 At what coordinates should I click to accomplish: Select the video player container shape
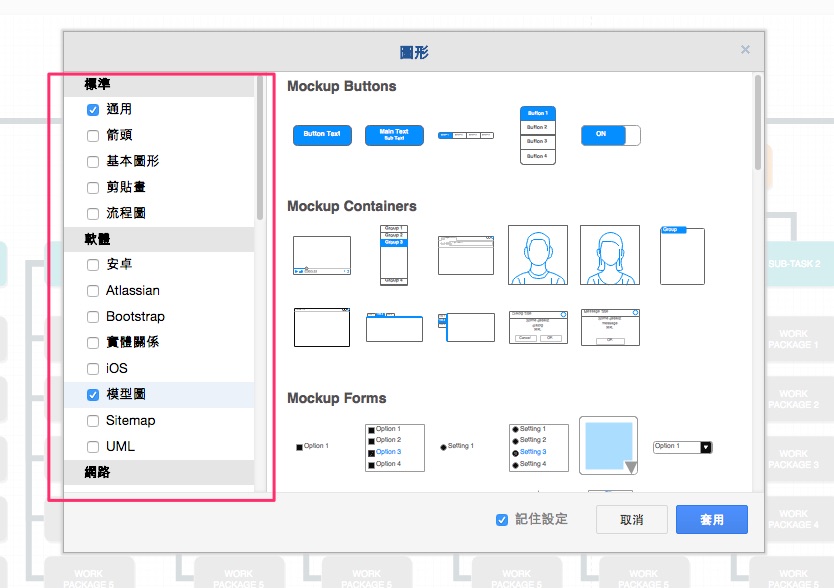coord(322,255)
